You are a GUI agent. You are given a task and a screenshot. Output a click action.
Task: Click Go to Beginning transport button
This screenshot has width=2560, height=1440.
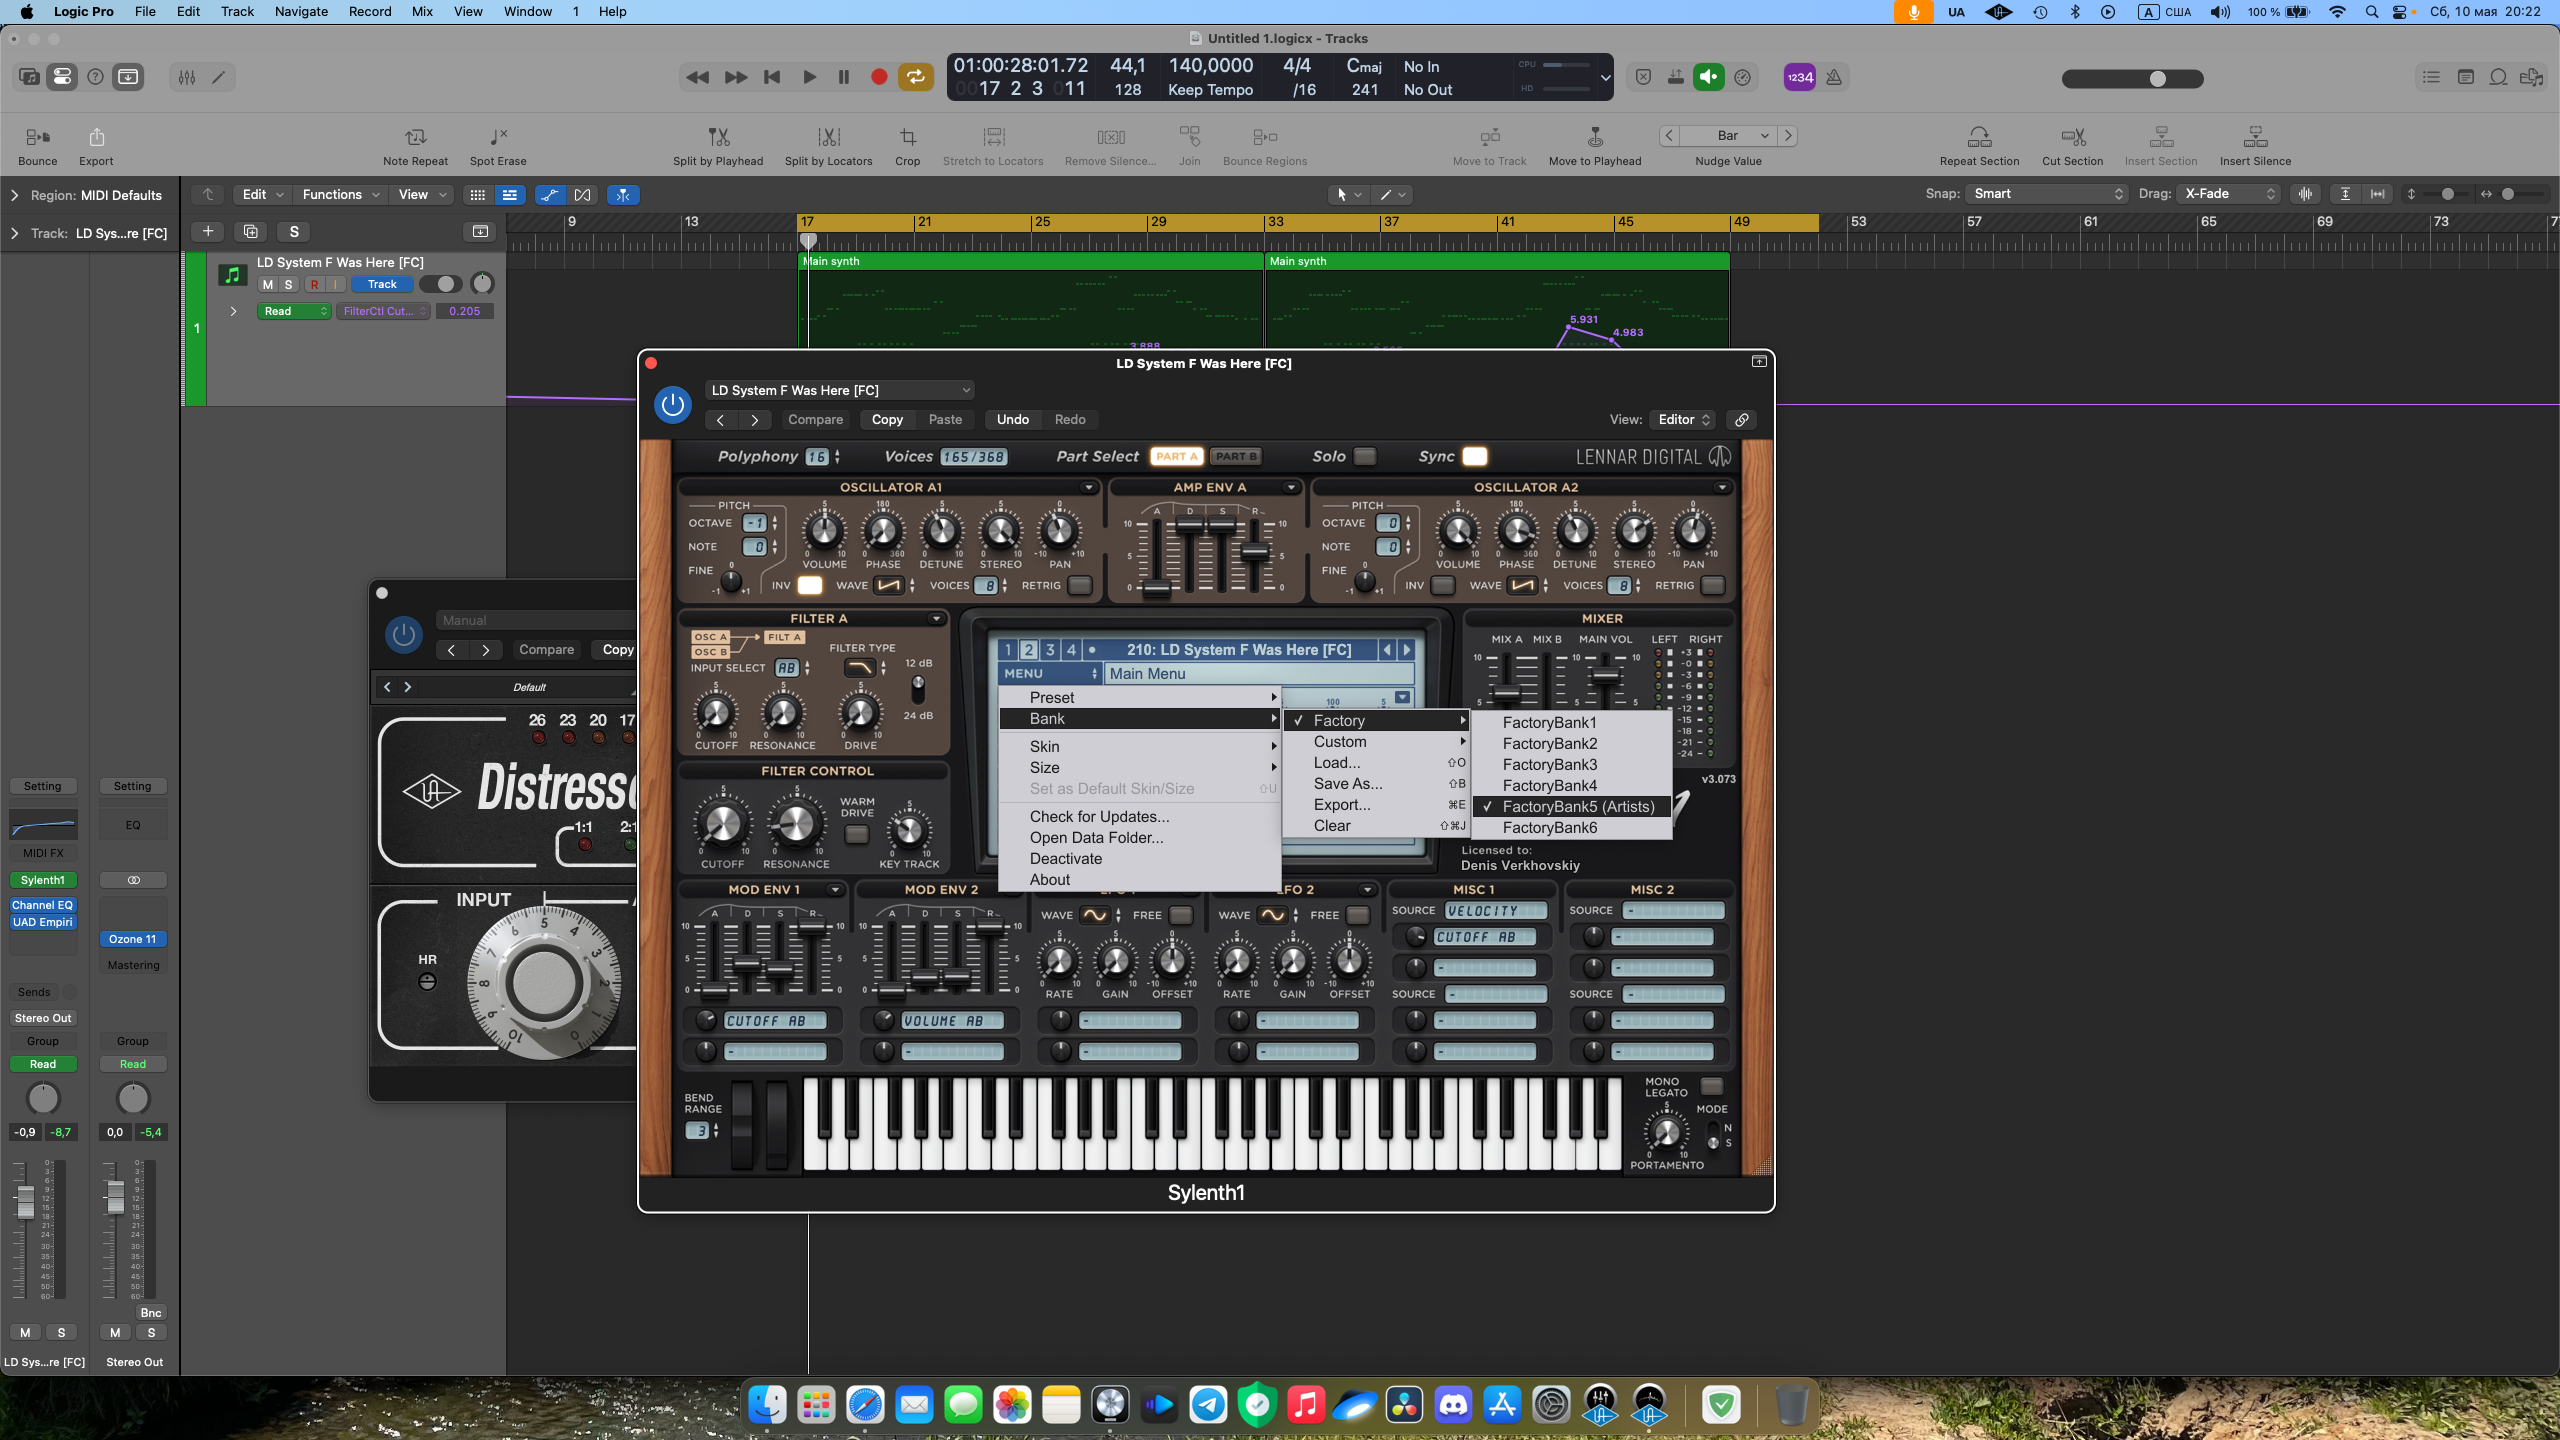(772, 77)
